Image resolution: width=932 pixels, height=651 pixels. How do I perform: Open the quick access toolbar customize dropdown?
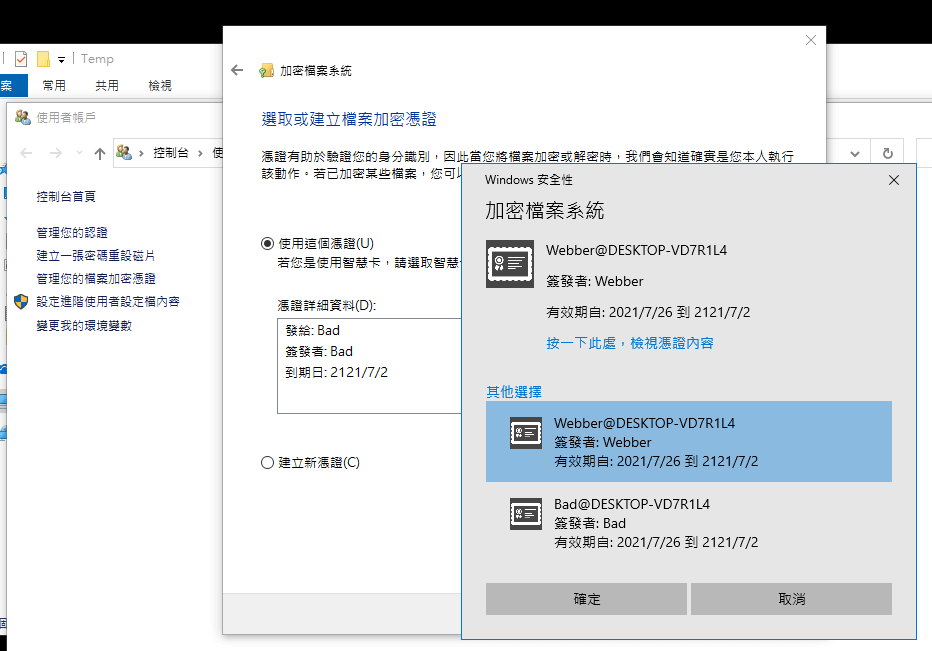(61, 60)
